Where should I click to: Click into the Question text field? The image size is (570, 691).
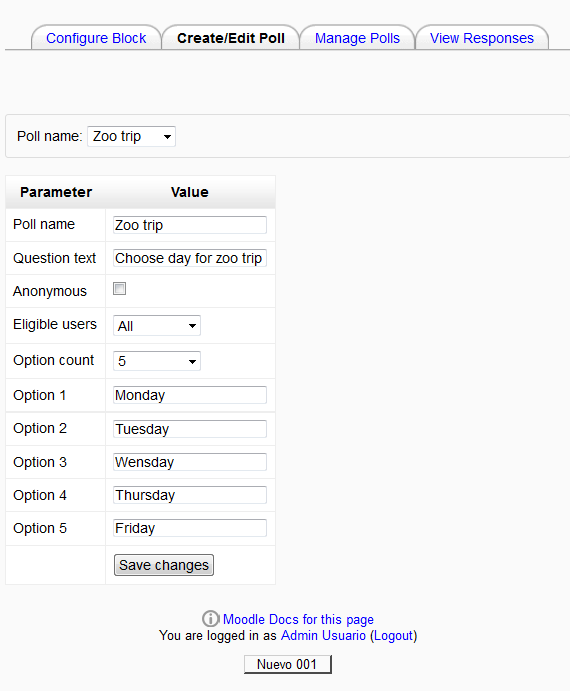(190, 258)
